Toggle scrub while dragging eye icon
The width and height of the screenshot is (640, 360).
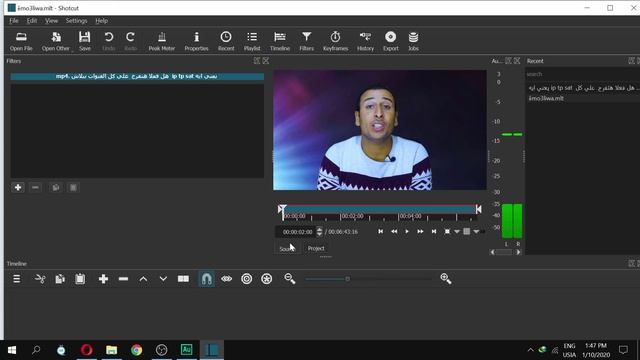pyautogui.click(x=227, y=279)
